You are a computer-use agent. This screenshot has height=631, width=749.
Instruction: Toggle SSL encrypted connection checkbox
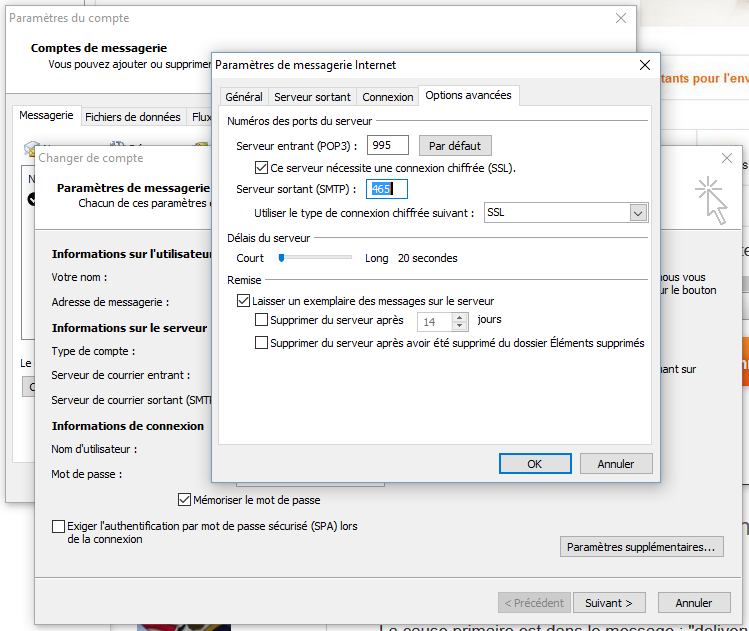click(x=261, y=168)
